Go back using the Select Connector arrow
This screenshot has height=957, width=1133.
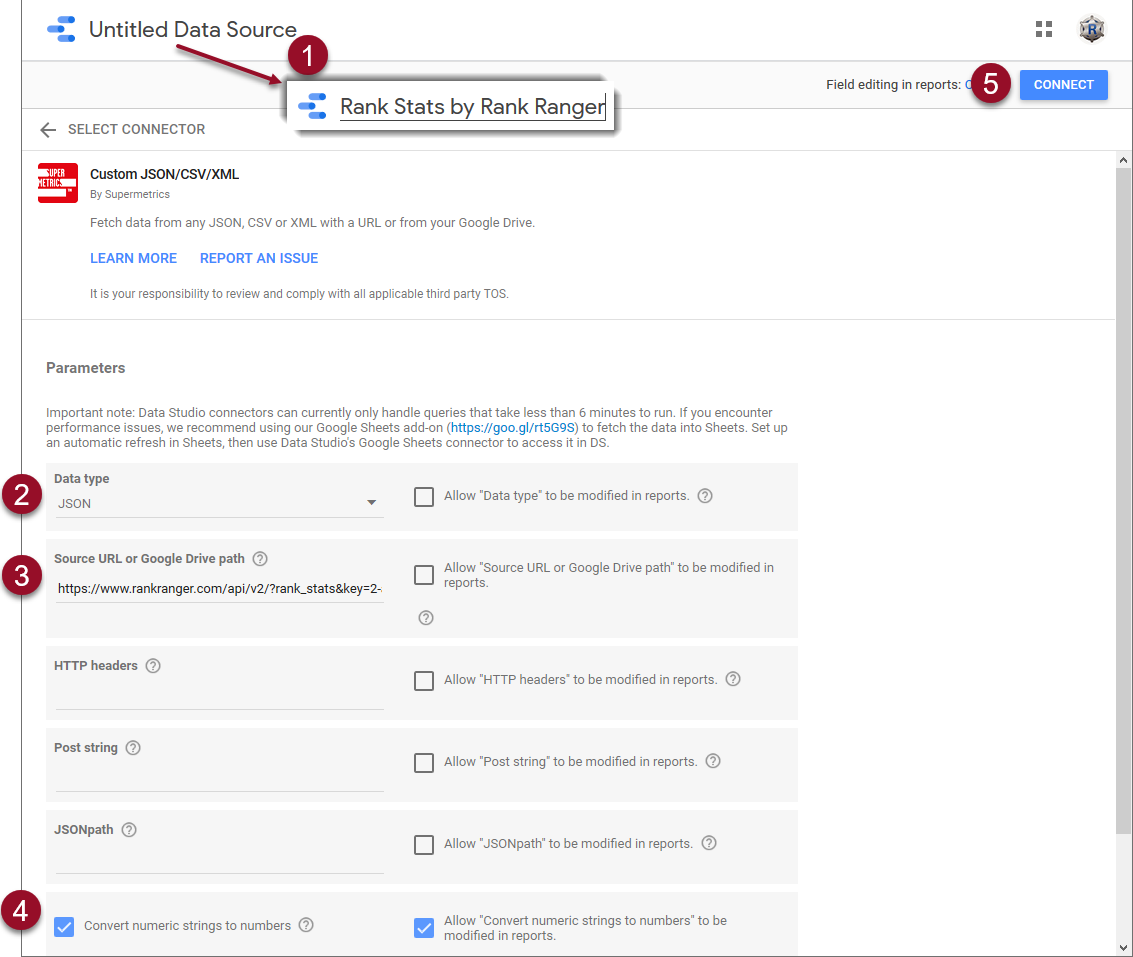coord(48,129)
